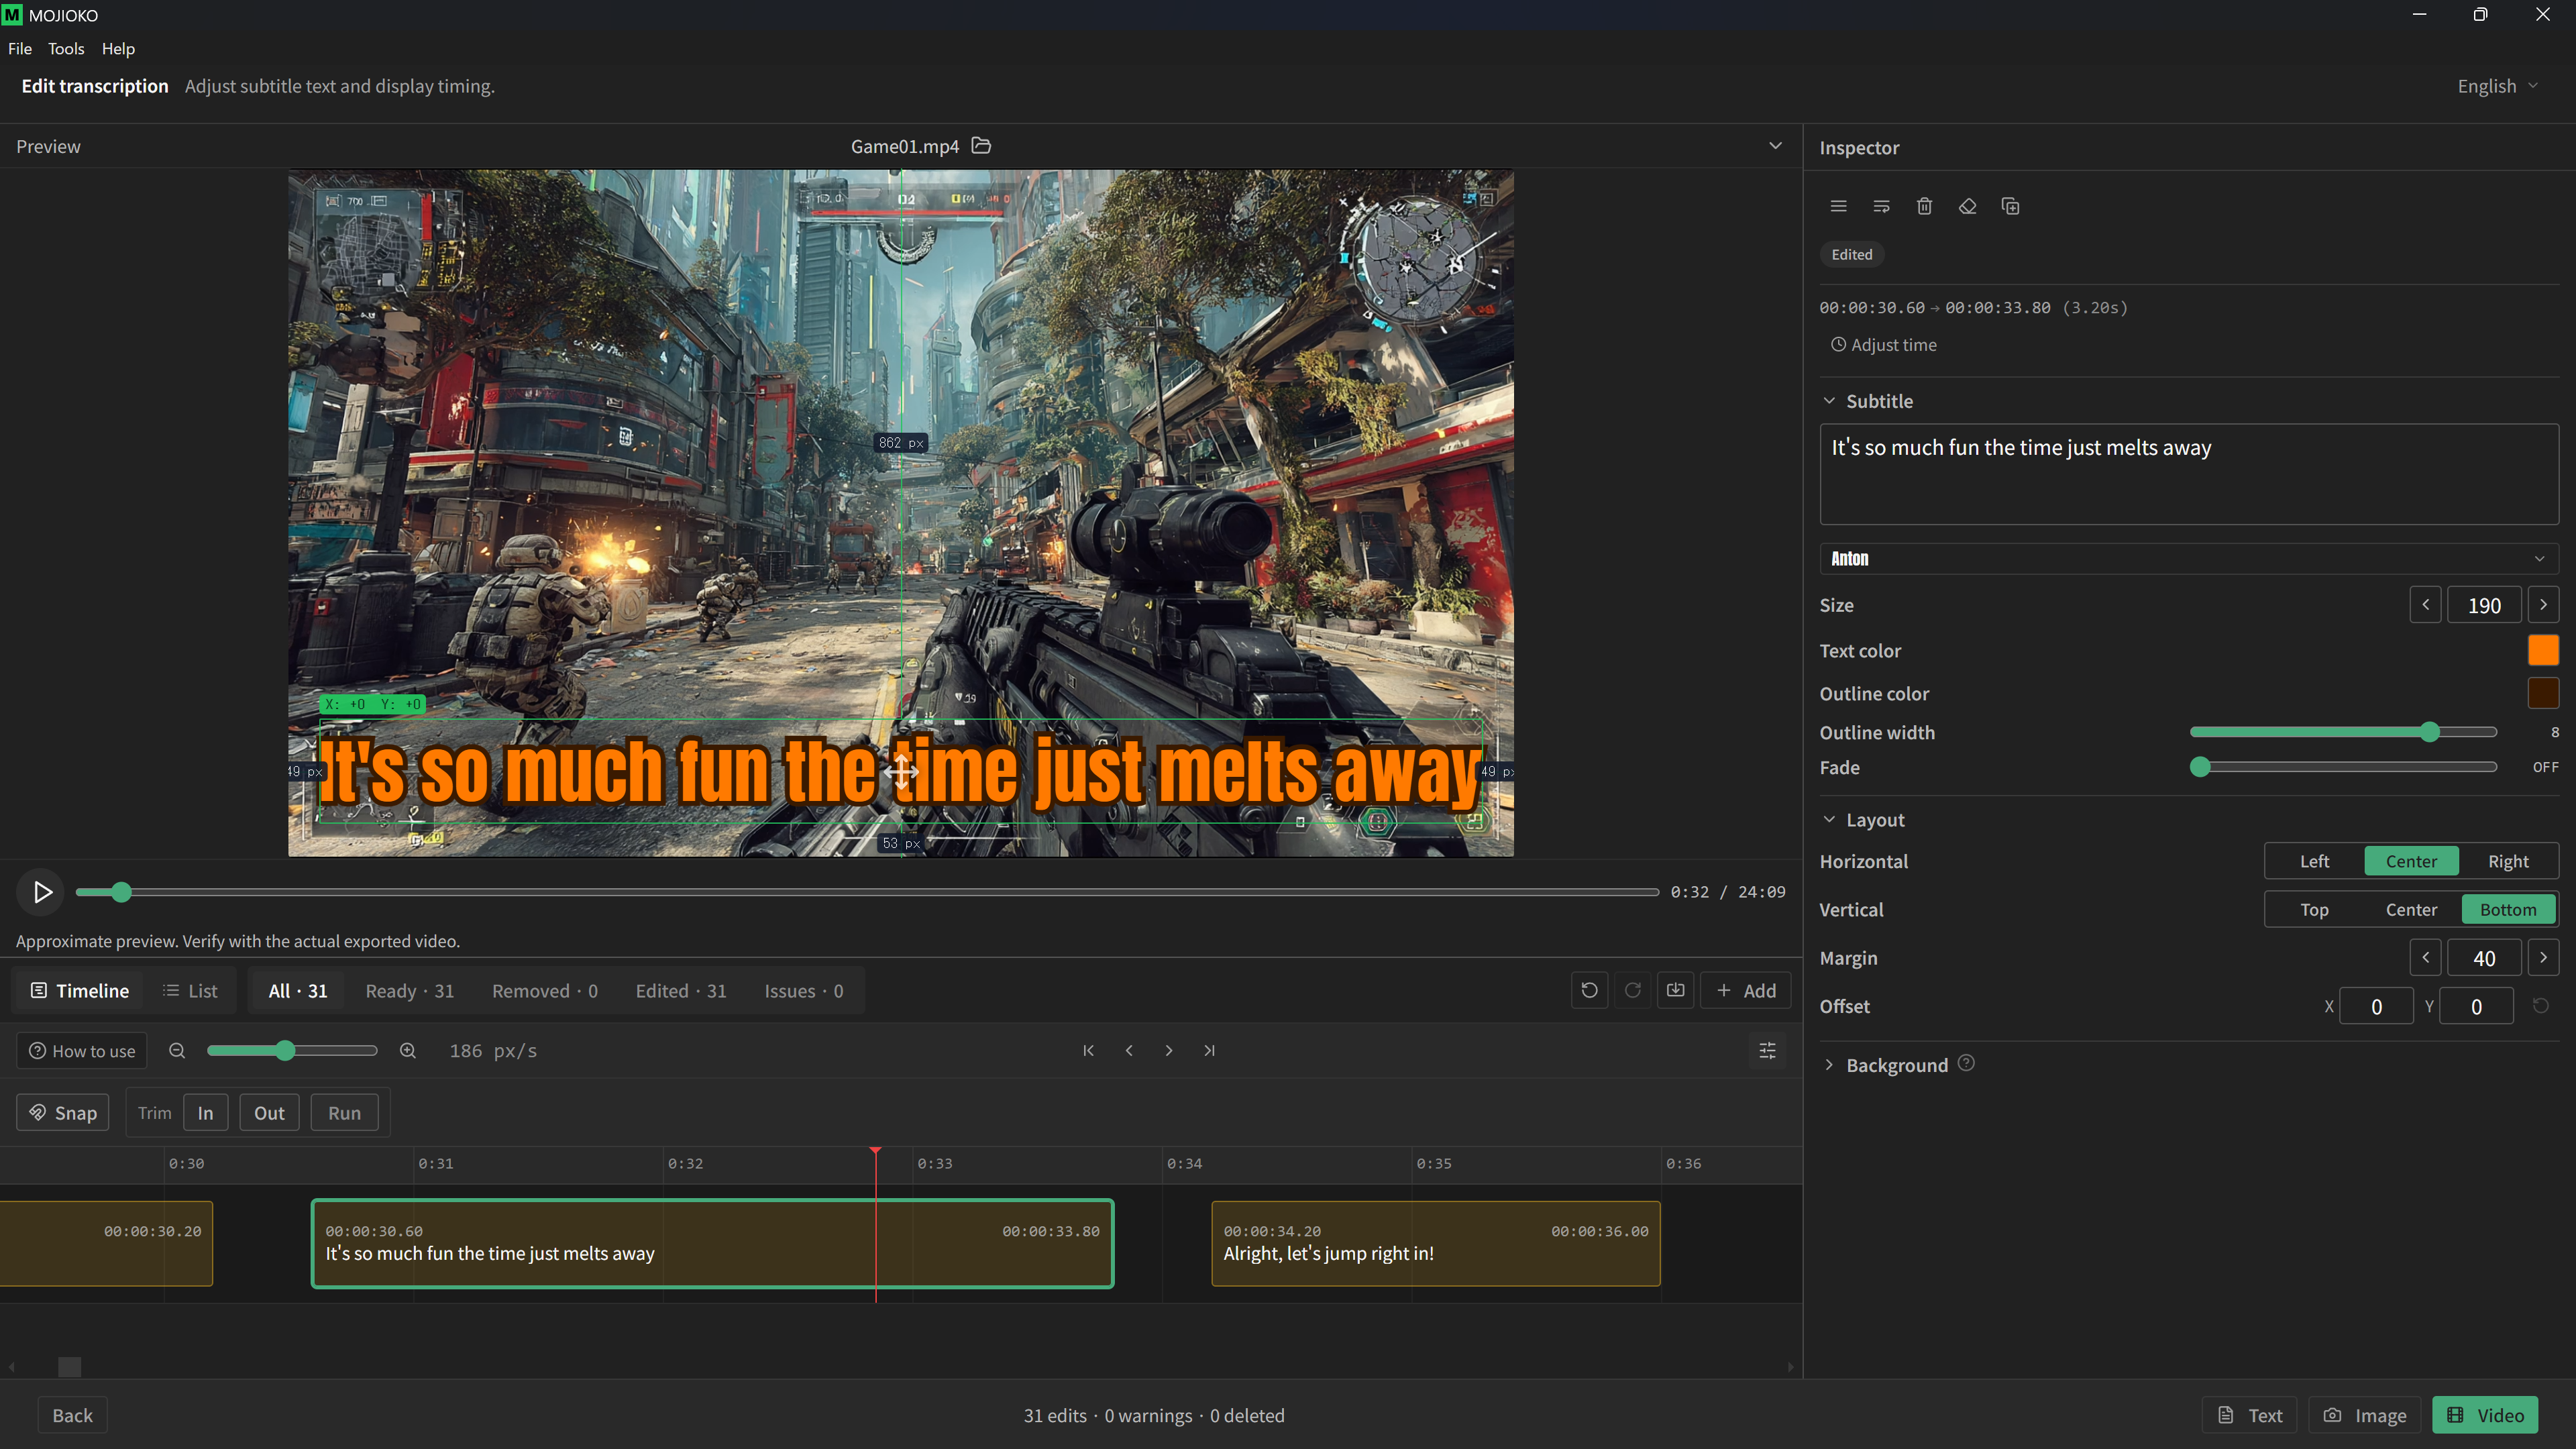The image size is (2576, 1449).
Task: Open the English language dropdown
Action: point(2497,86)
